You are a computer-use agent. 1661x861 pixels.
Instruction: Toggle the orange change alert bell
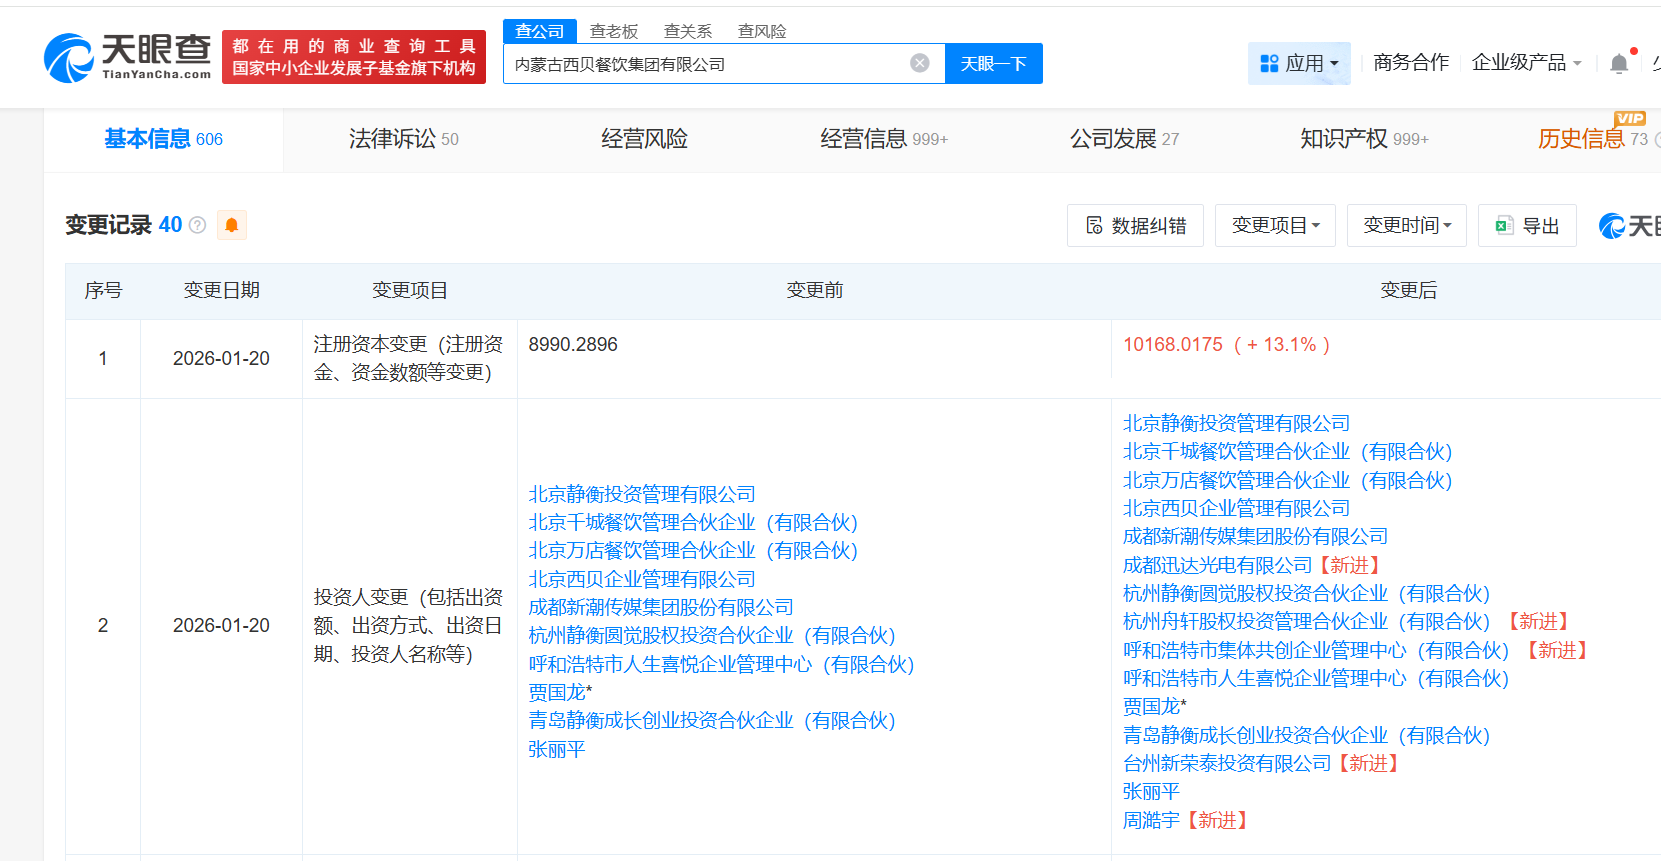tap(231, 225)
